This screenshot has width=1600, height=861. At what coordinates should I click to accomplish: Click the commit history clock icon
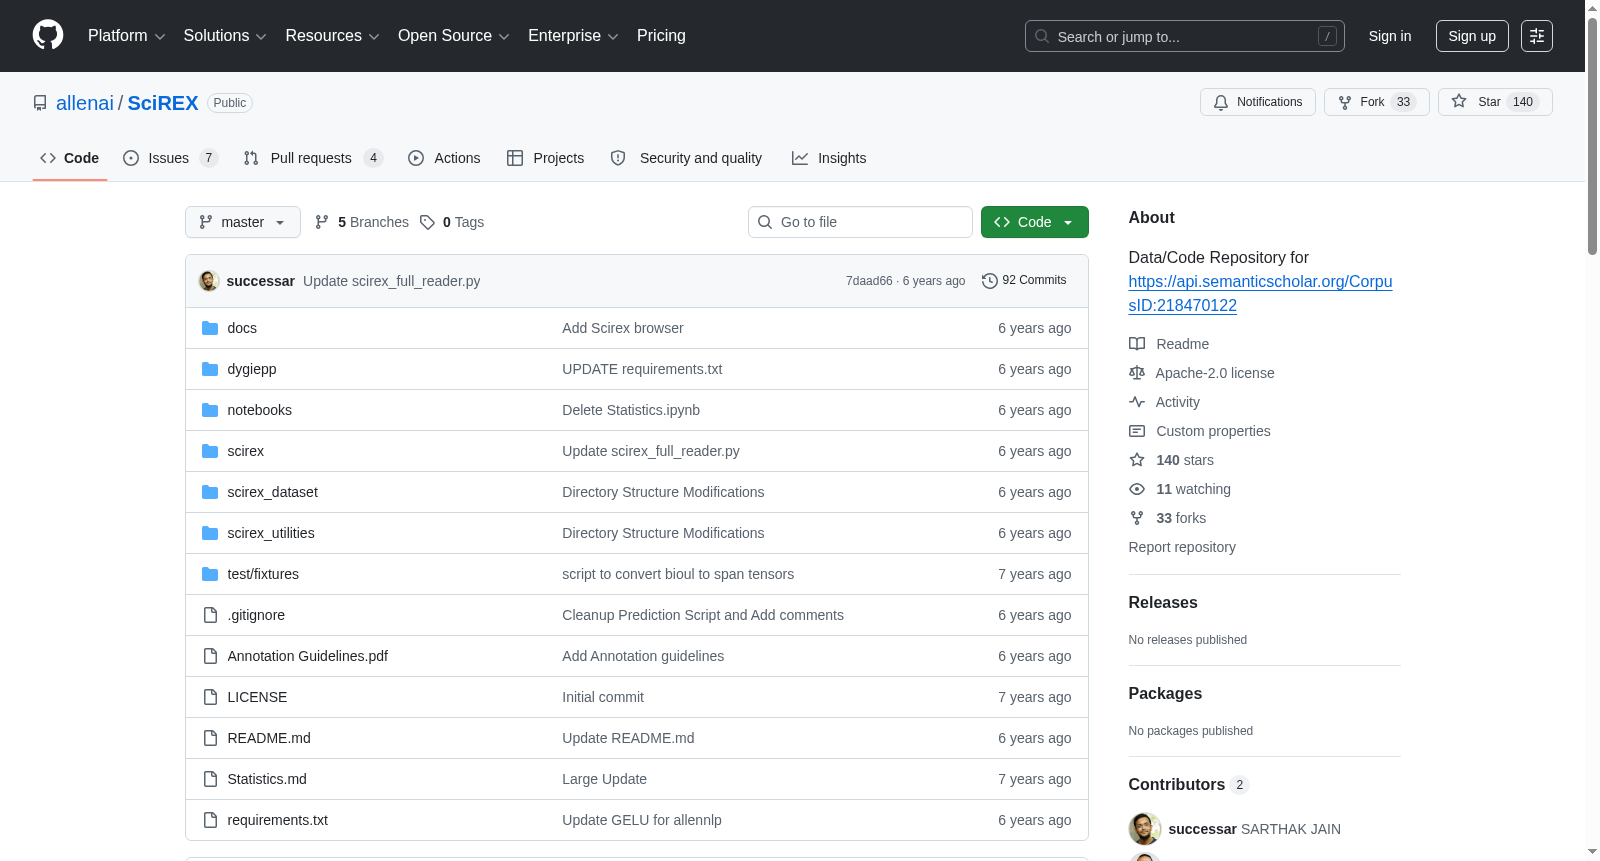[990, 281]
